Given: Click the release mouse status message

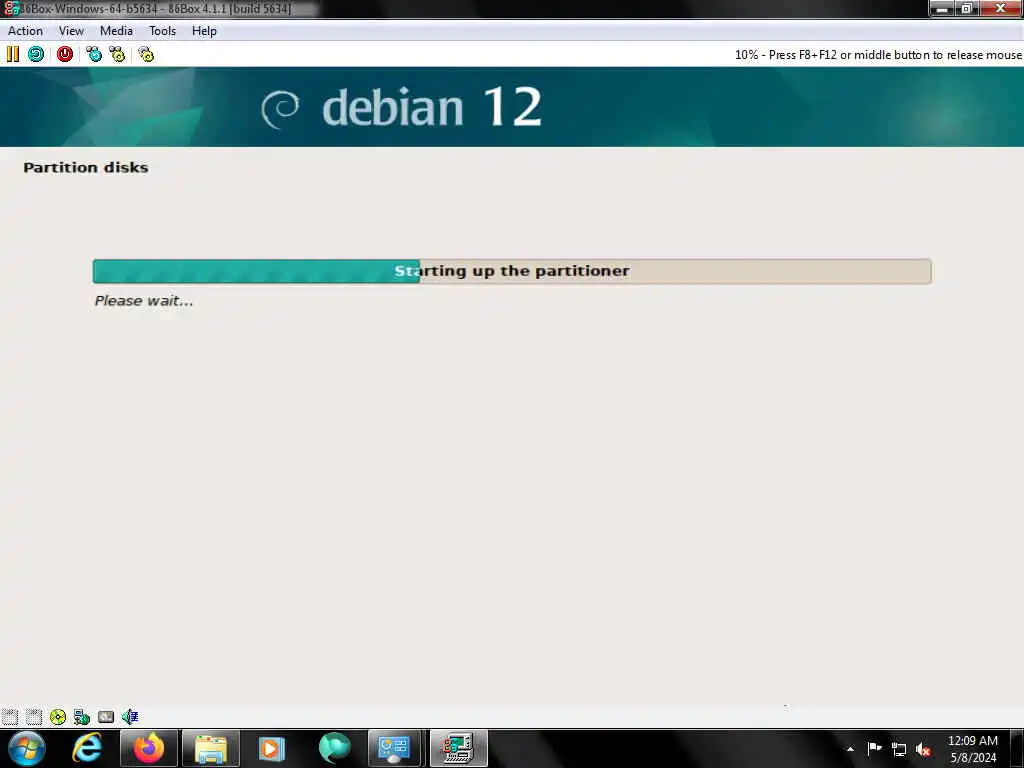Looking at the screenshot, I should point(878,55).
